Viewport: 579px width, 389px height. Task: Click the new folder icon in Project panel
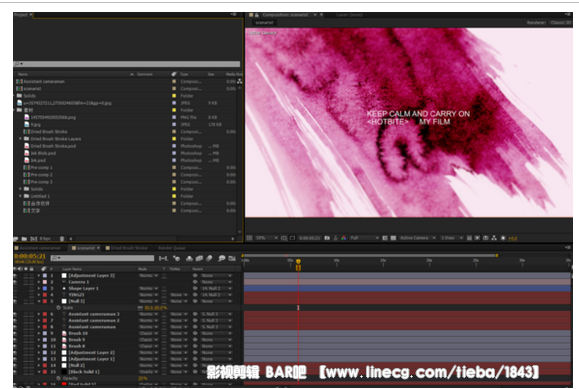(24, 239)
